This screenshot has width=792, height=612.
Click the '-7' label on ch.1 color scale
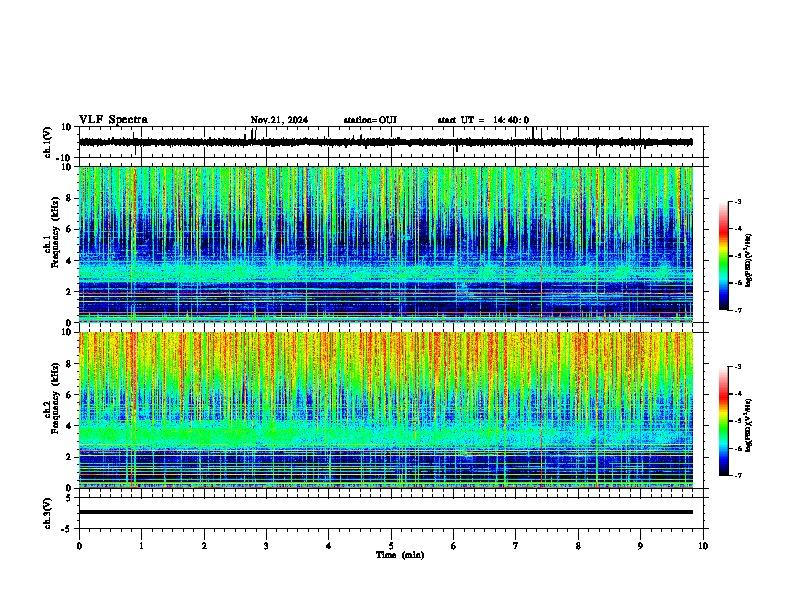coord(737,310)
